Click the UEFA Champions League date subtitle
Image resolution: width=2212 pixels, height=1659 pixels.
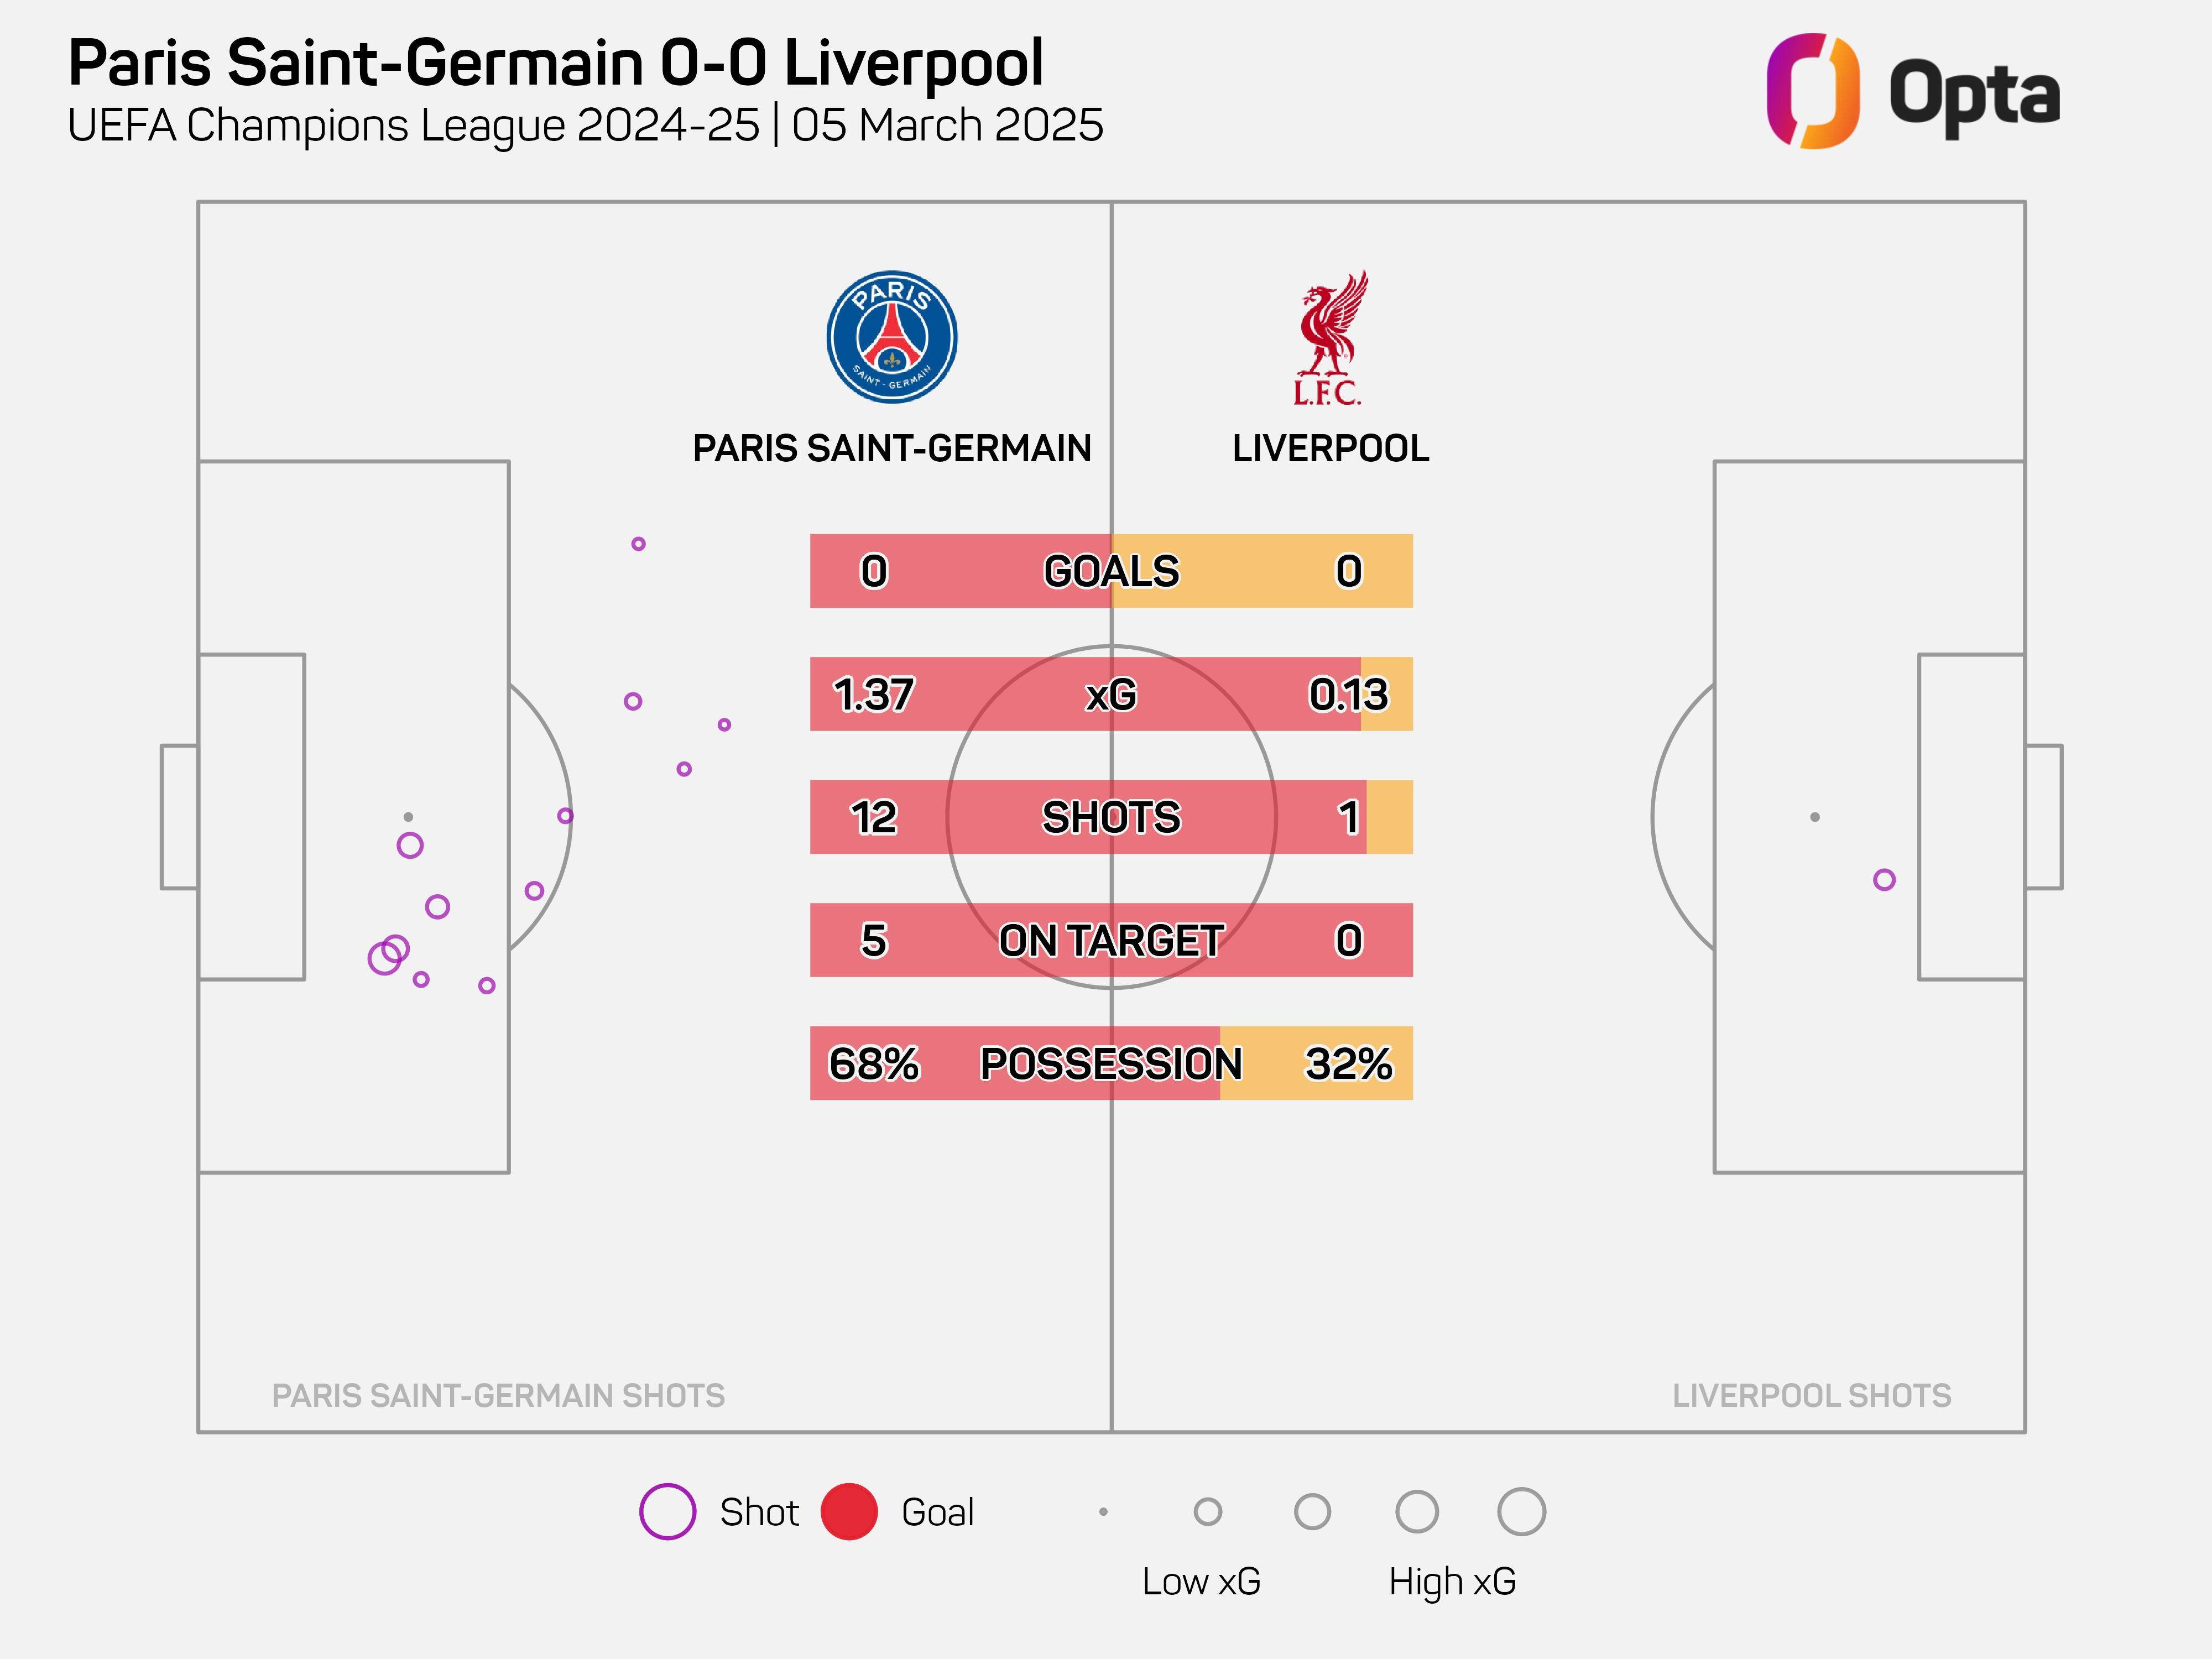(x=585, y=126)
